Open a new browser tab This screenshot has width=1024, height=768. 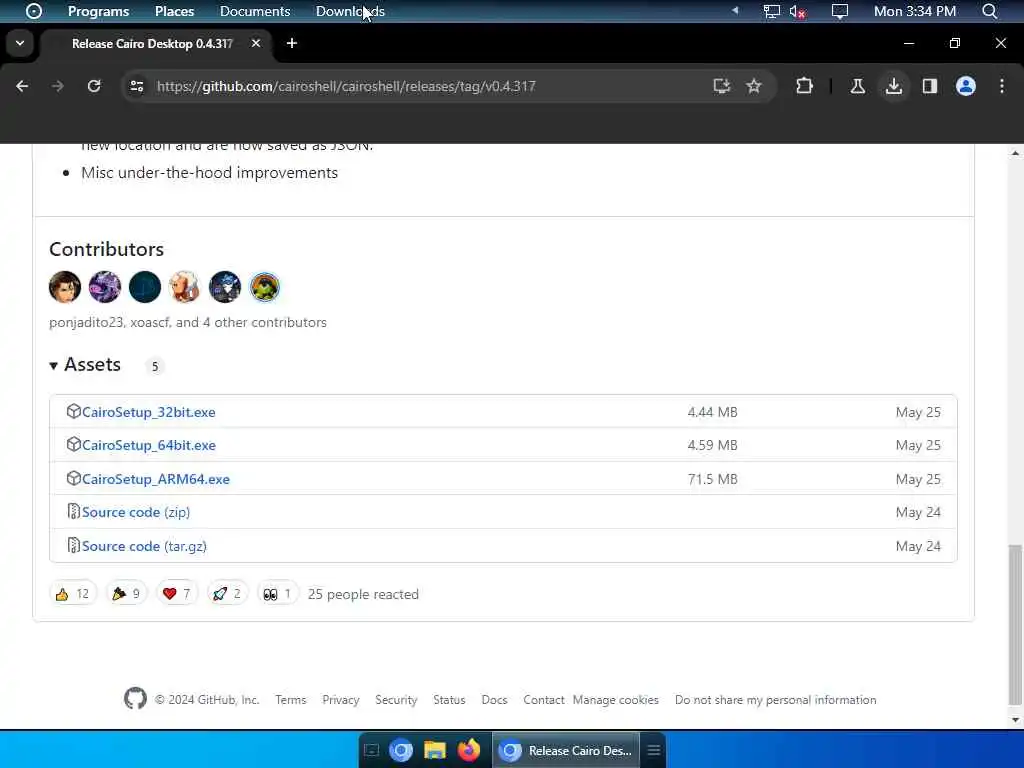pyautogui.click(x=292, y=43)
